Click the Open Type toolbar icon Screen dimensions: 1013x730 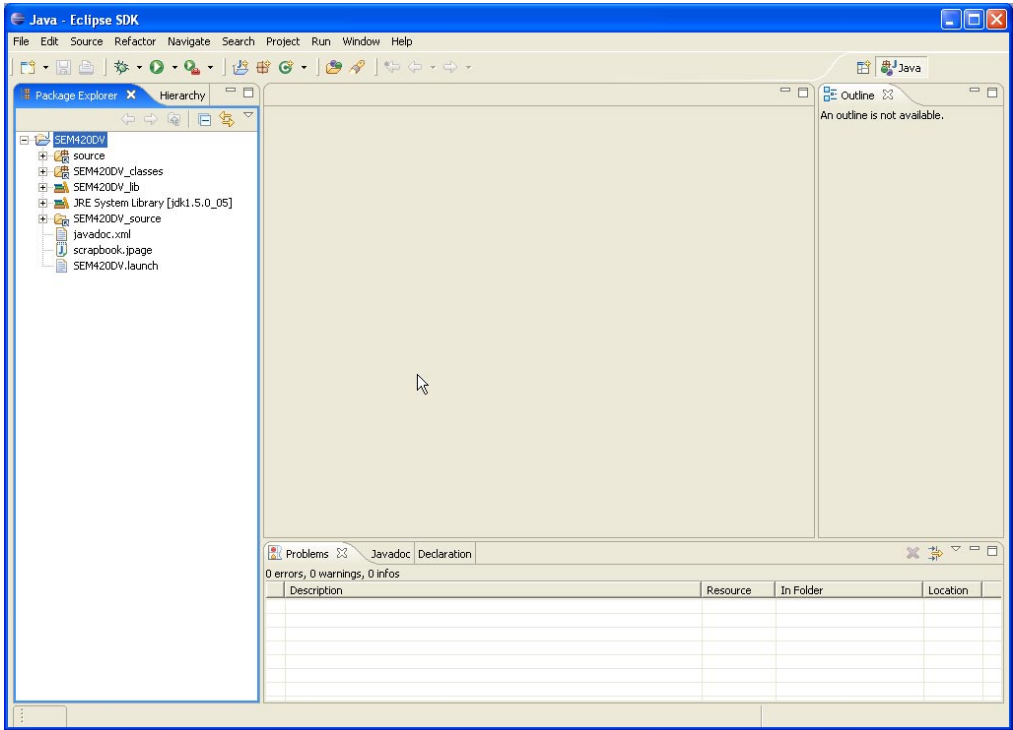click(332, 69)
